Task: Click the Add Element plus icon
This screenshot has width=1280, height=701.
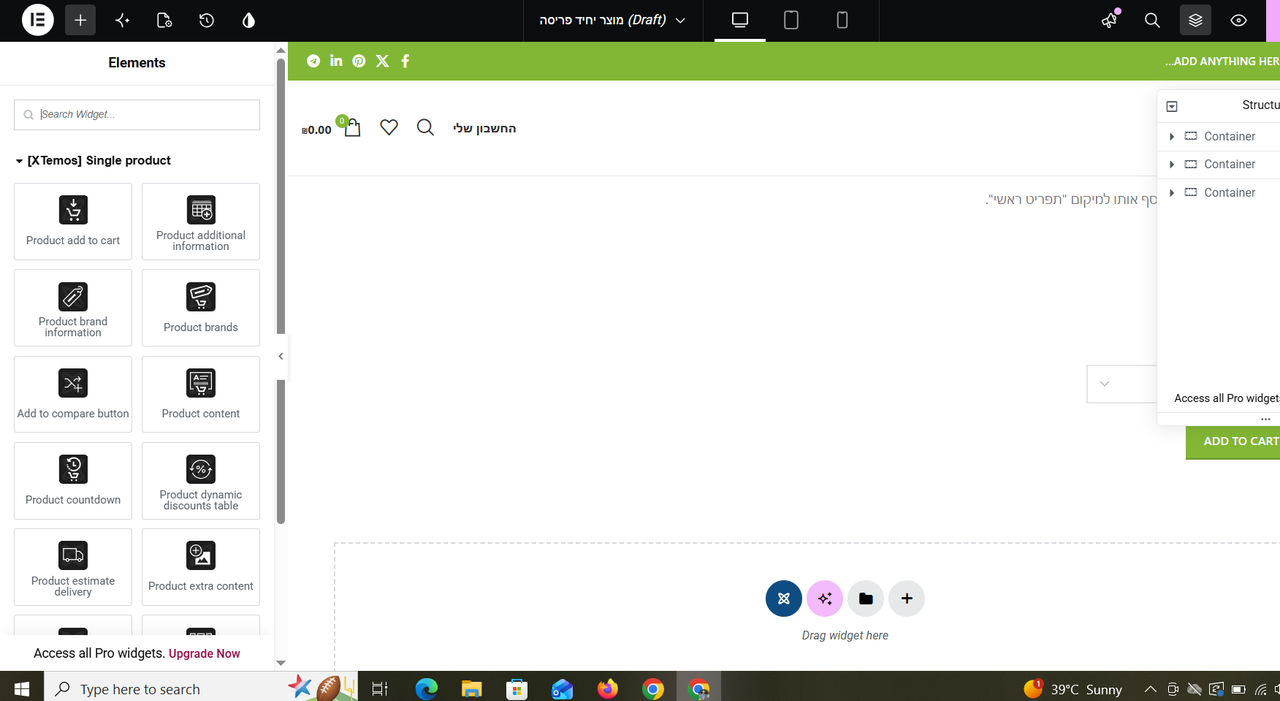Action: [80, 20]
